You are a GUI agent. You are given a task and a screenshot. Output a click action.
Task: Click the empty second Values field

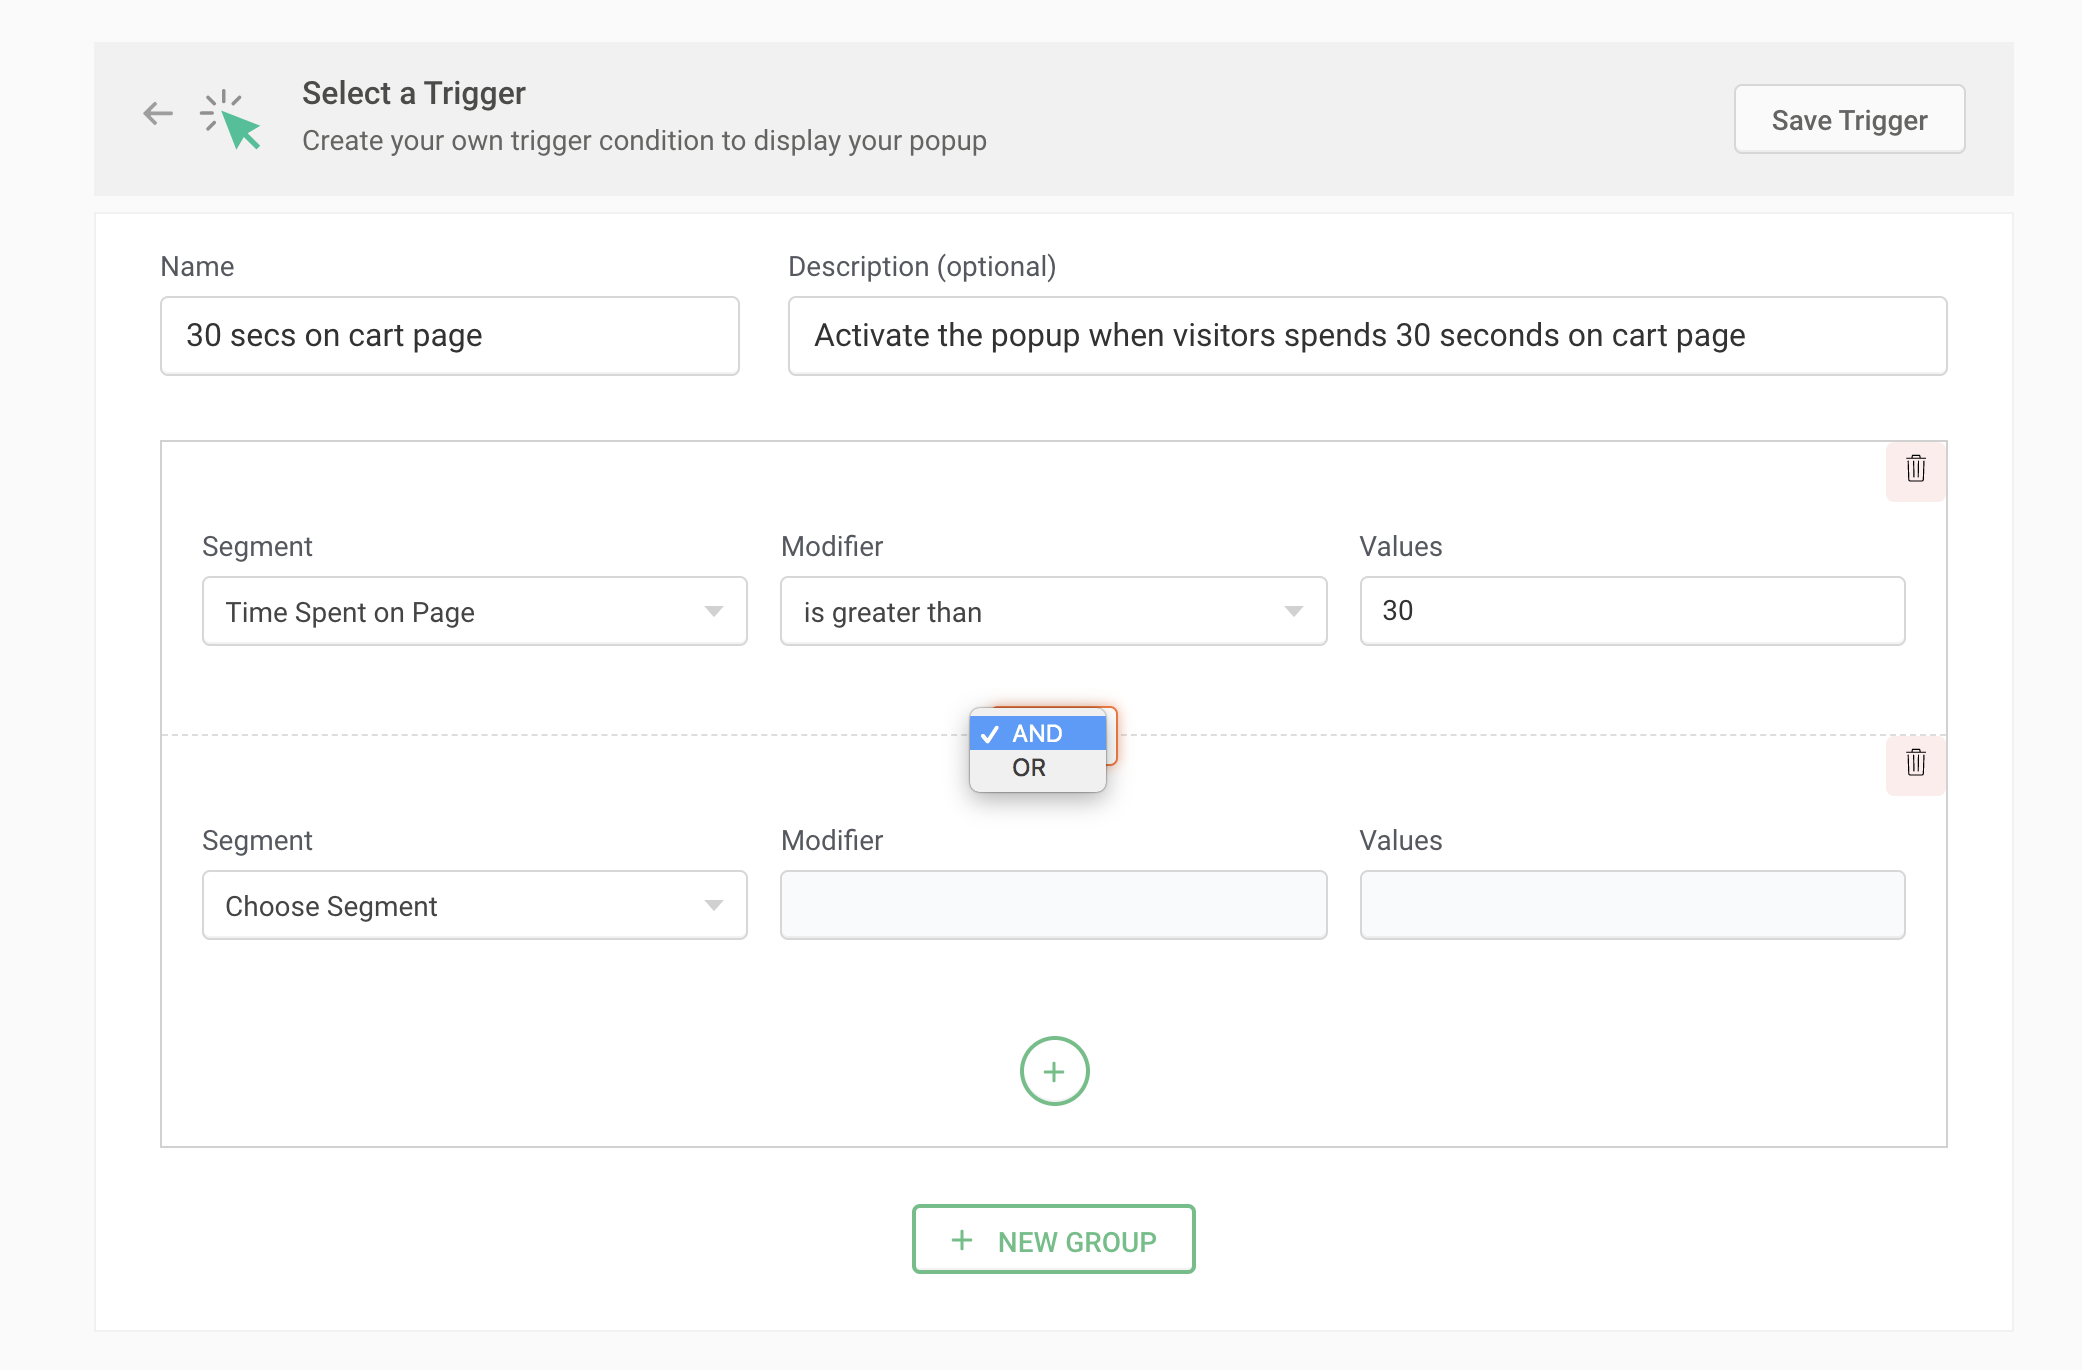click(x=1631, y=905)
